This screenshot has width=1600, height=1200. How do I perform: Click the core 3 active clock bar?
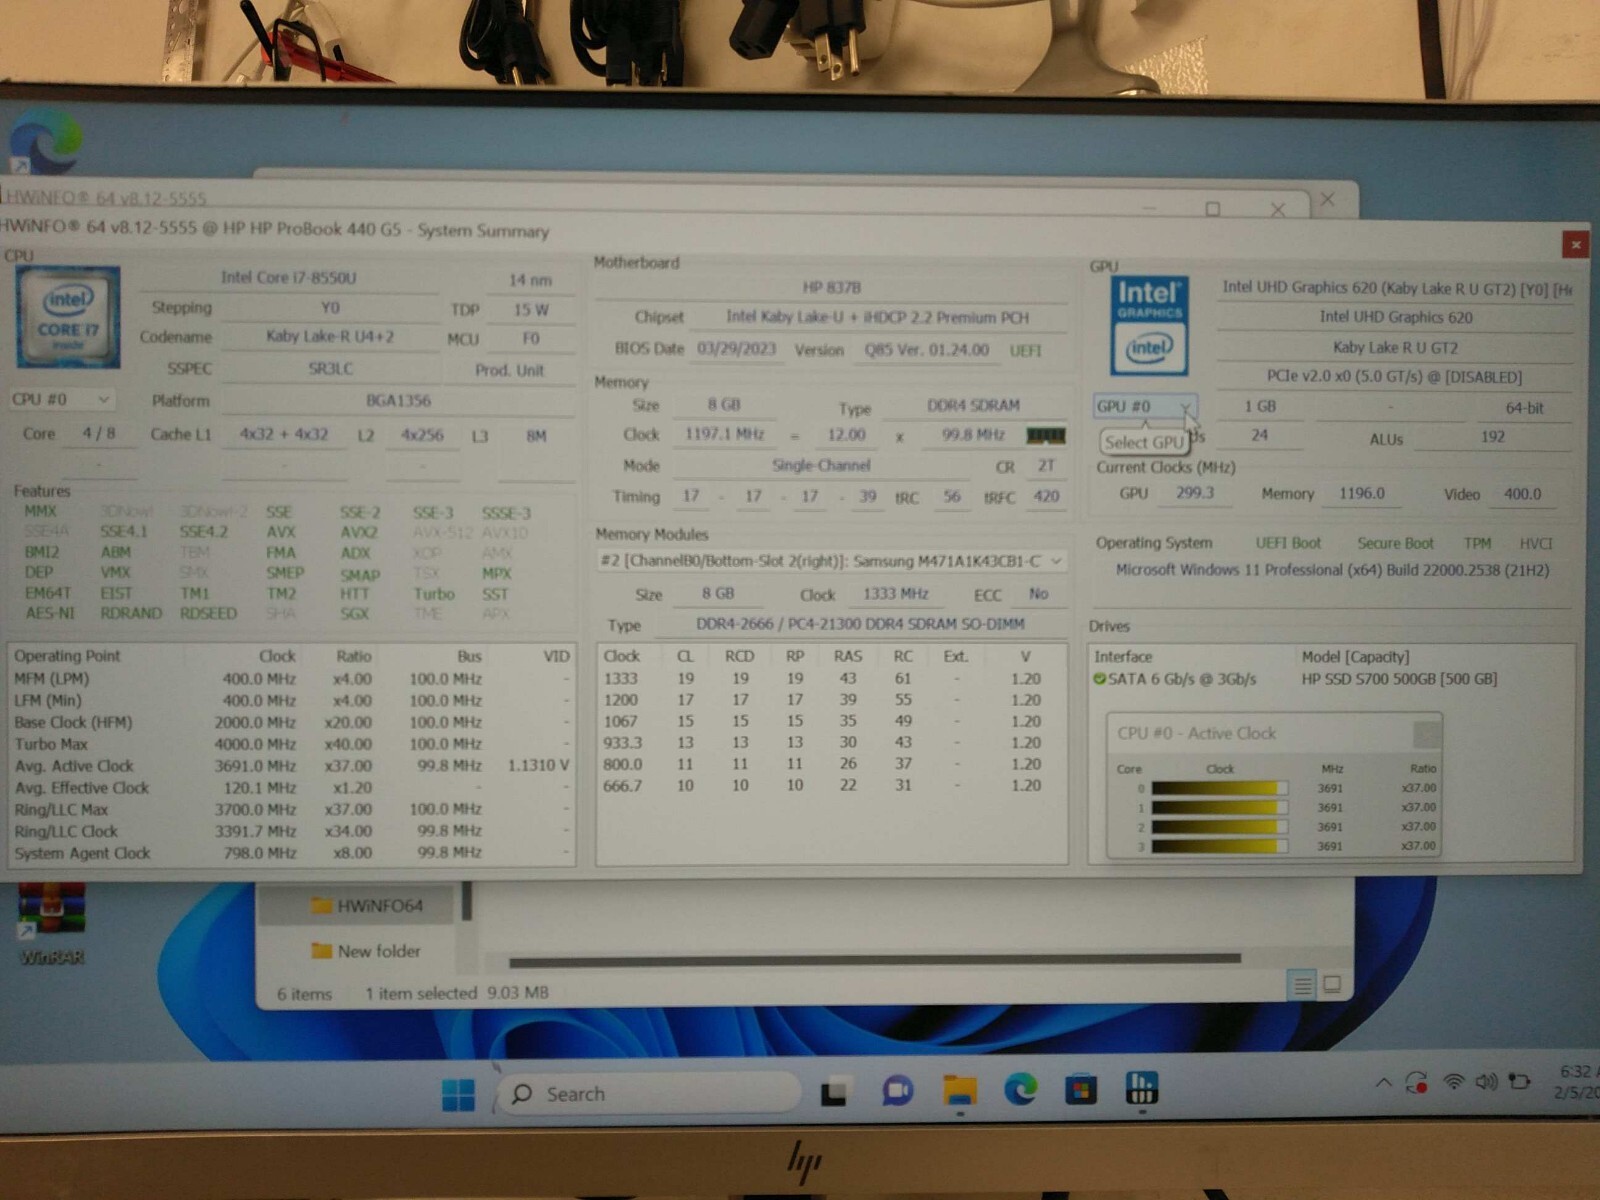tap(1219, 846)
